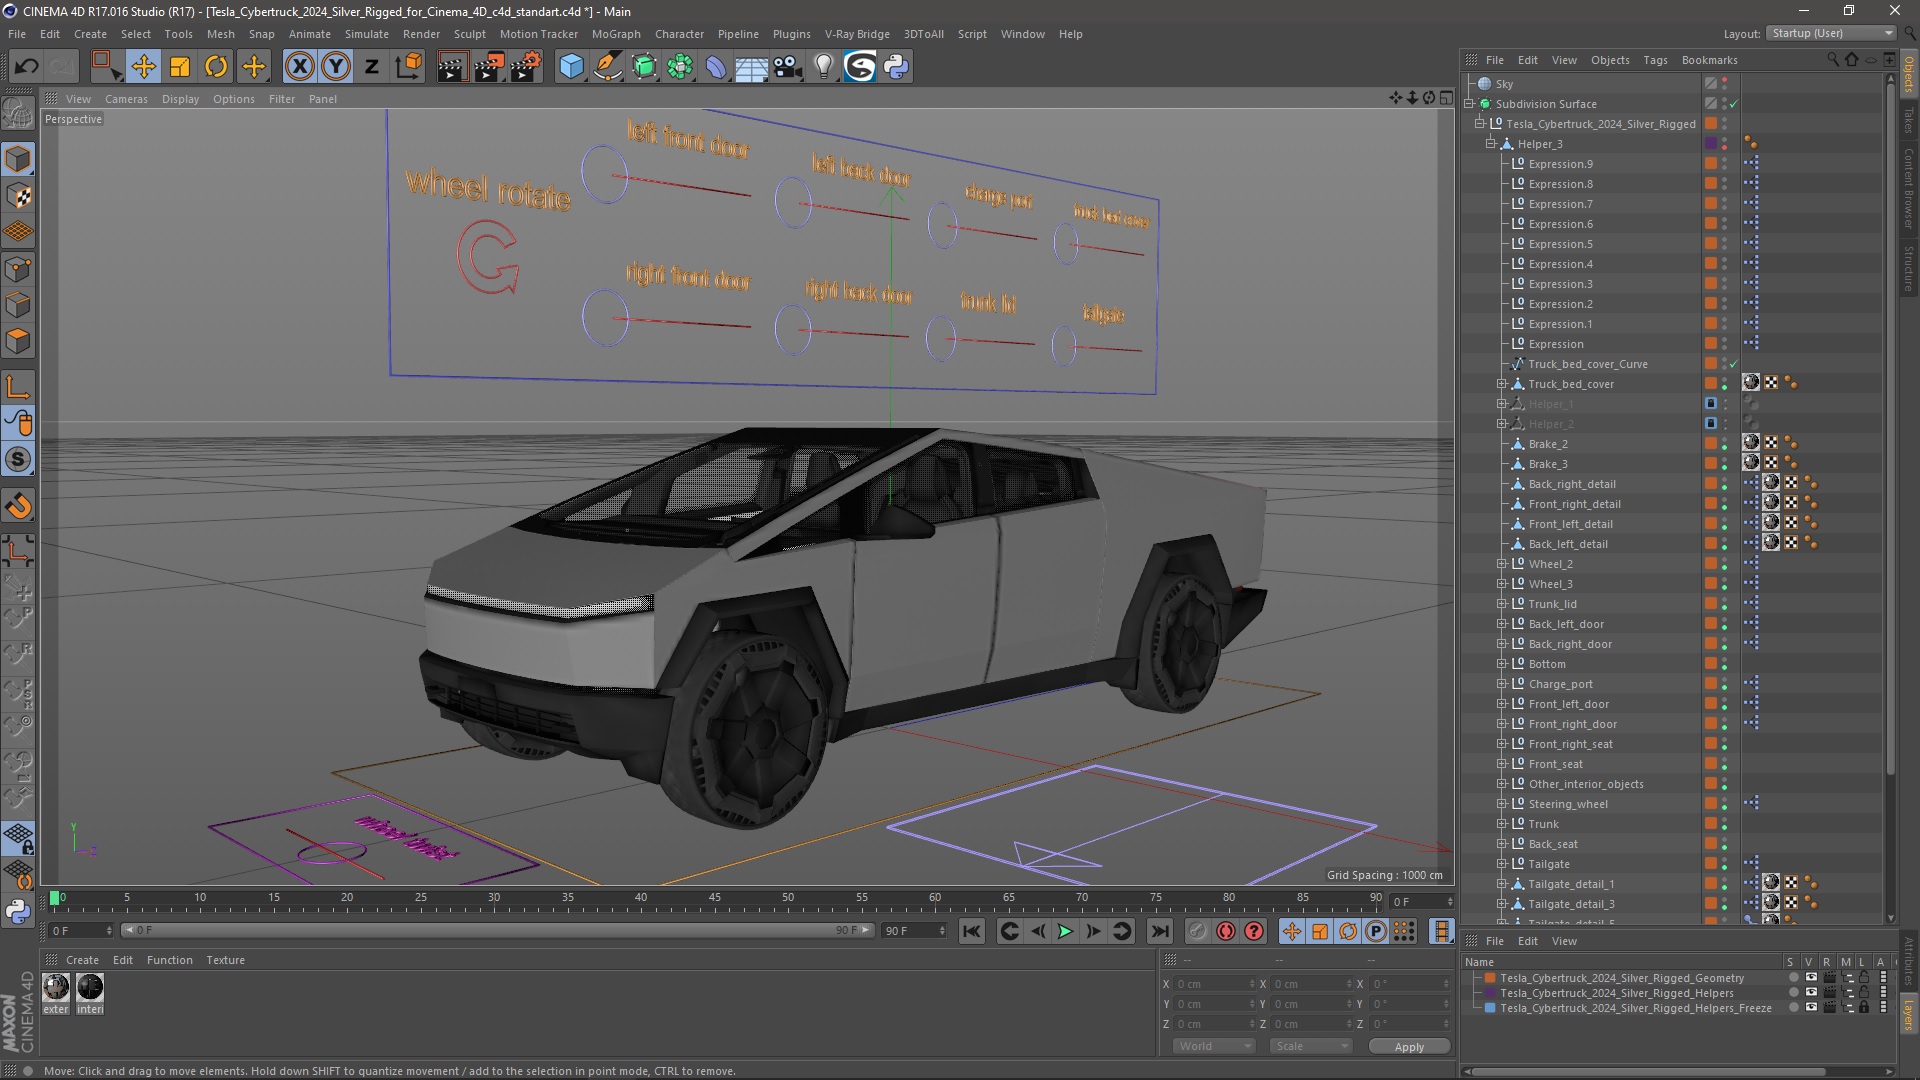Viewport: 1920px width, 1080px height.
Task: Open the V-Ray Bridge menu
Action: coord(857,34)
